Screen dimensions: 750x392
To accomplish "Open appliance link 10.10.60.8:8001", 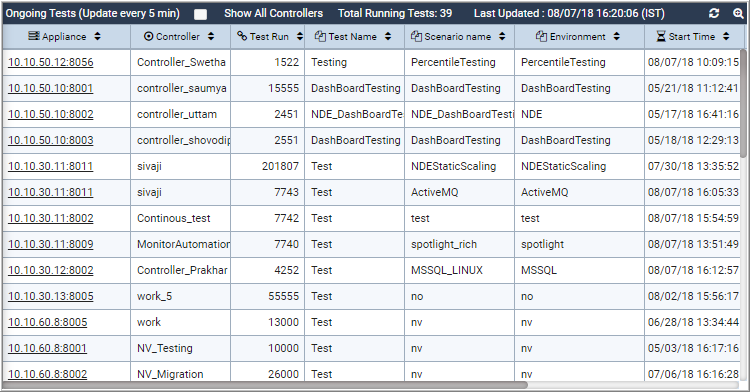I will pos(48,348).
